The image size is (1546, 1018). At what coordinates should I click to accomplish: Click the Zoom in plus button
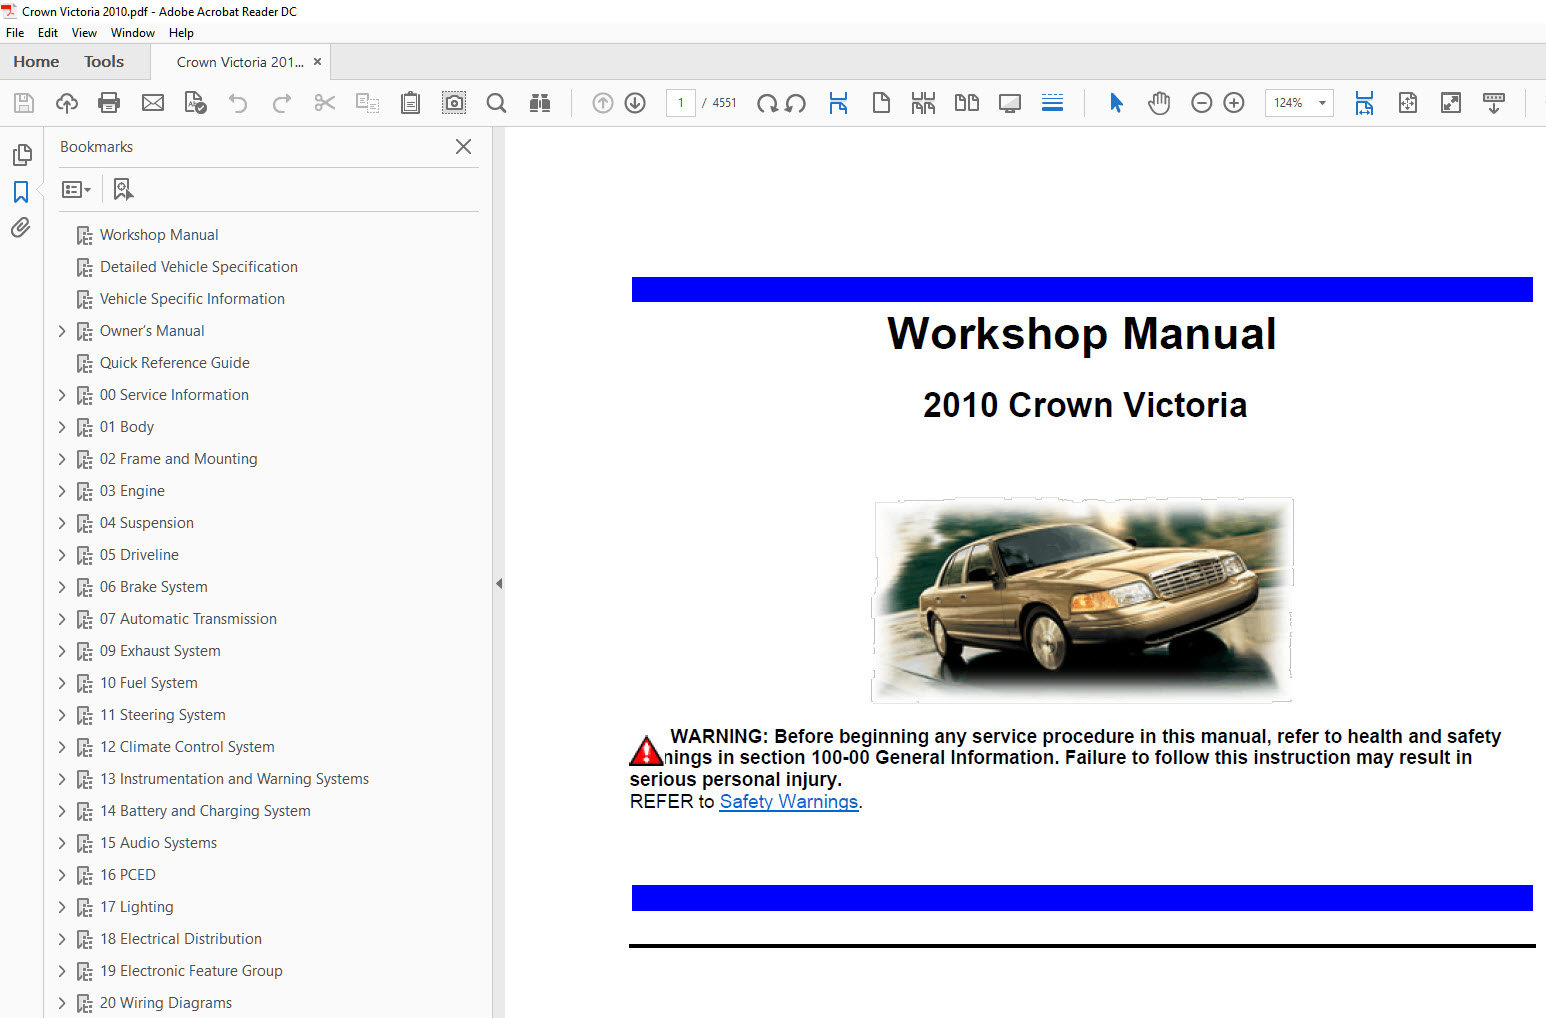[x=1234, y=103]
